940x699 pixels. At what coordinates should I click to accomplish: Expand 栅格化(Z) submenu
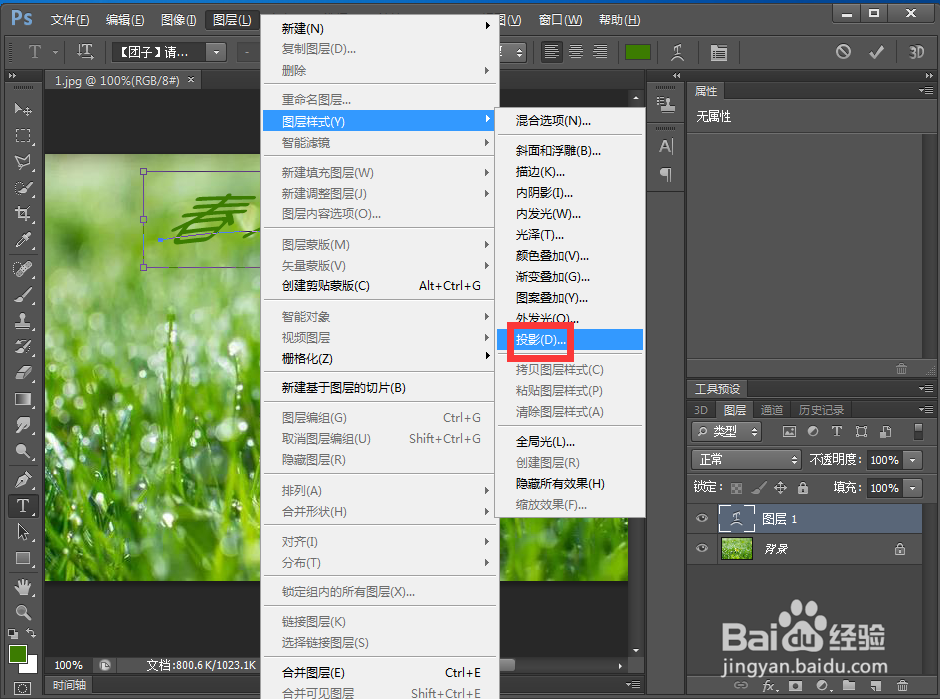tap(381, 358)
